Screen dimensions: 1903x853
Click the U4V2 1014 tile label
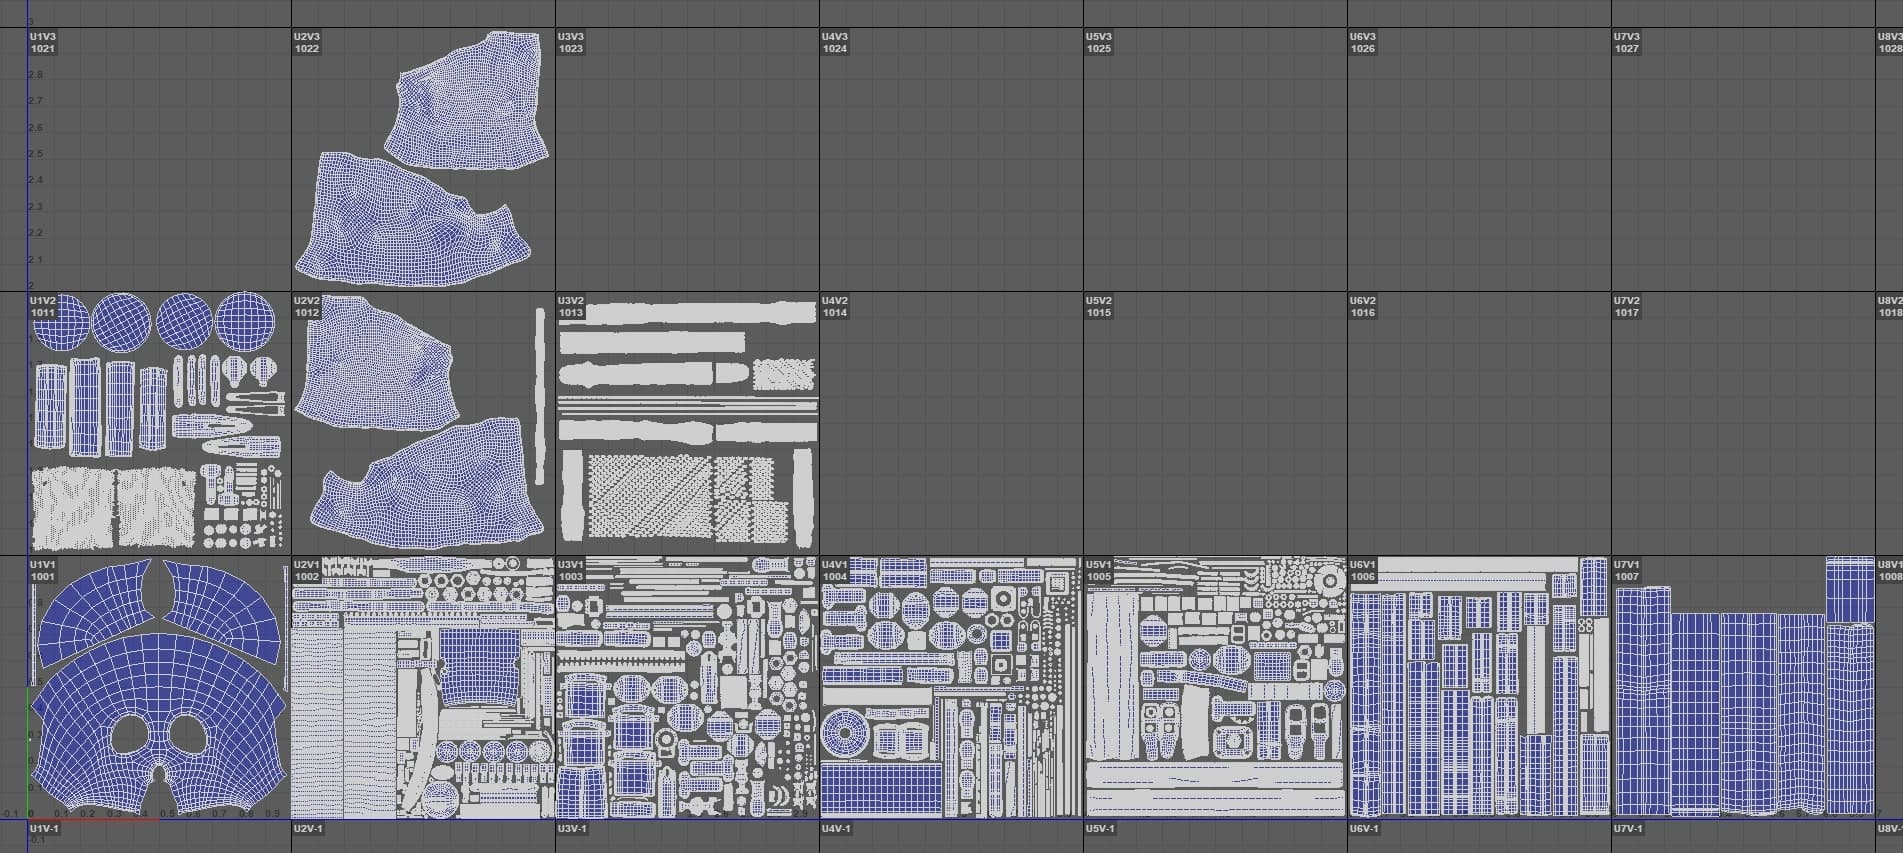(x=835, y=306)
